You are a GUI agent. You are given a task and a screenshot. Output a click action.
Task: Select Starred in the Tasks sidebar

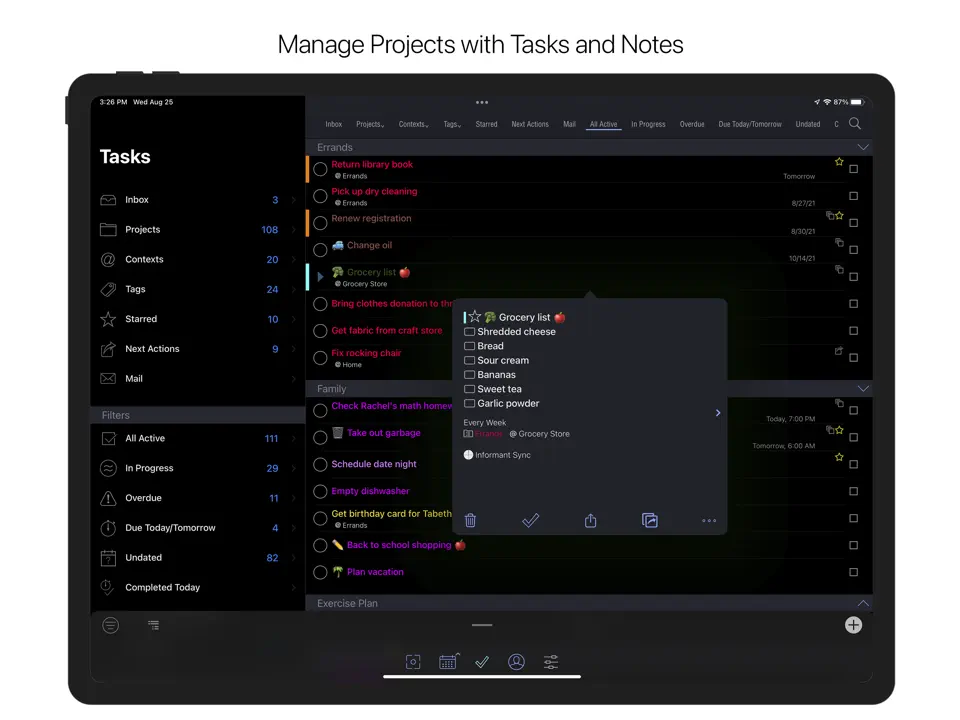[141, 319]
